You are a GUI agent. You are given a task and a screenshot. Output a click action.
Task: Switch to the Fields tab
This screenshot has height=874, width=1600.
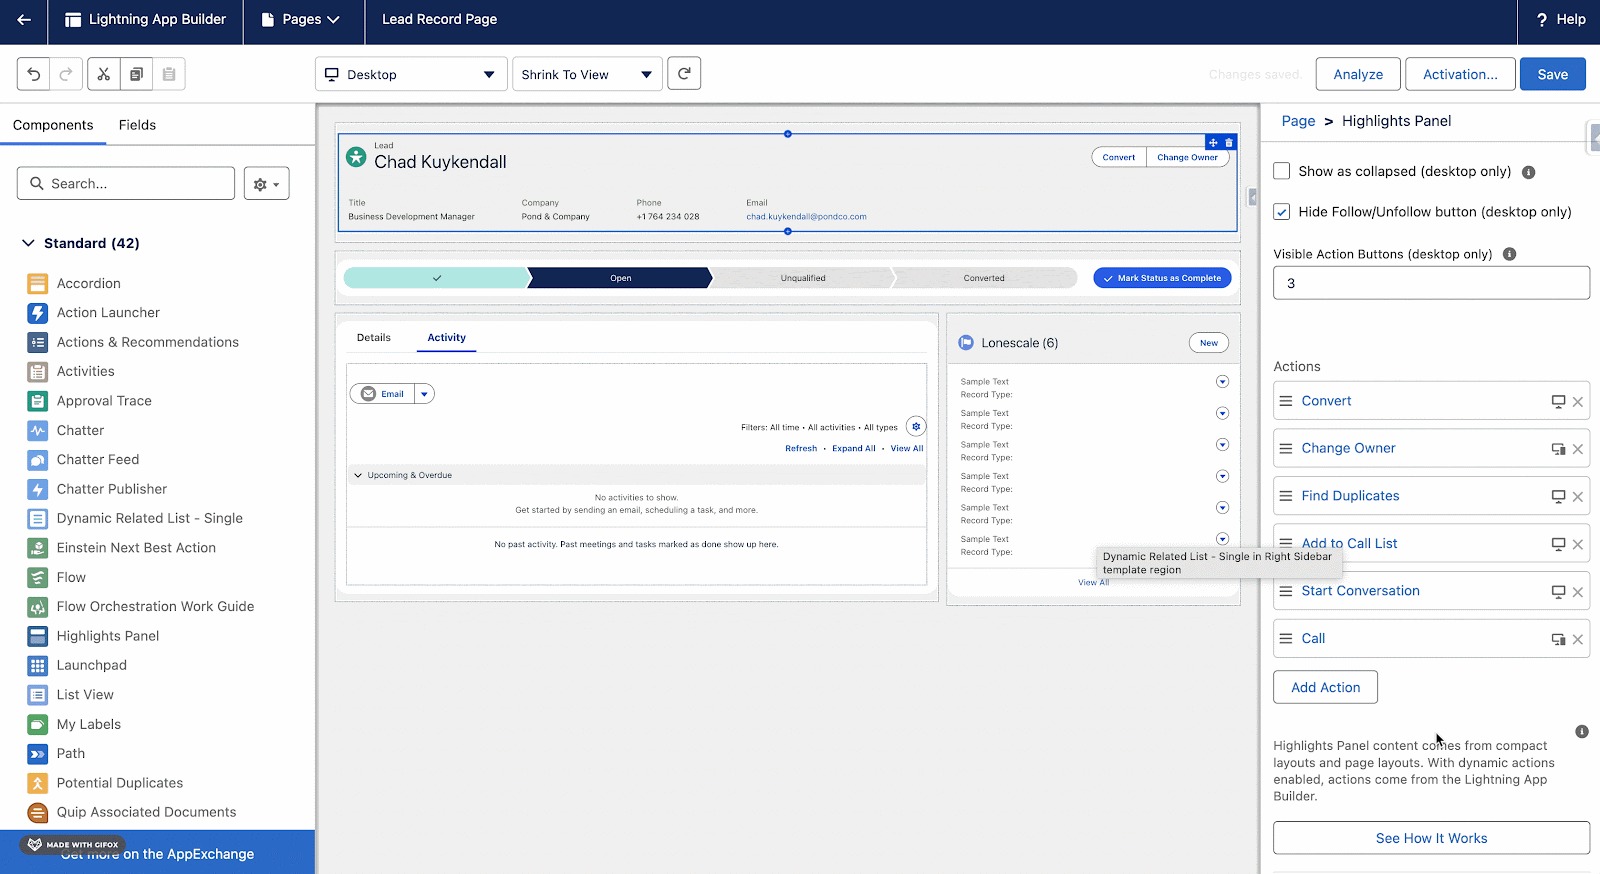(137, 125)
